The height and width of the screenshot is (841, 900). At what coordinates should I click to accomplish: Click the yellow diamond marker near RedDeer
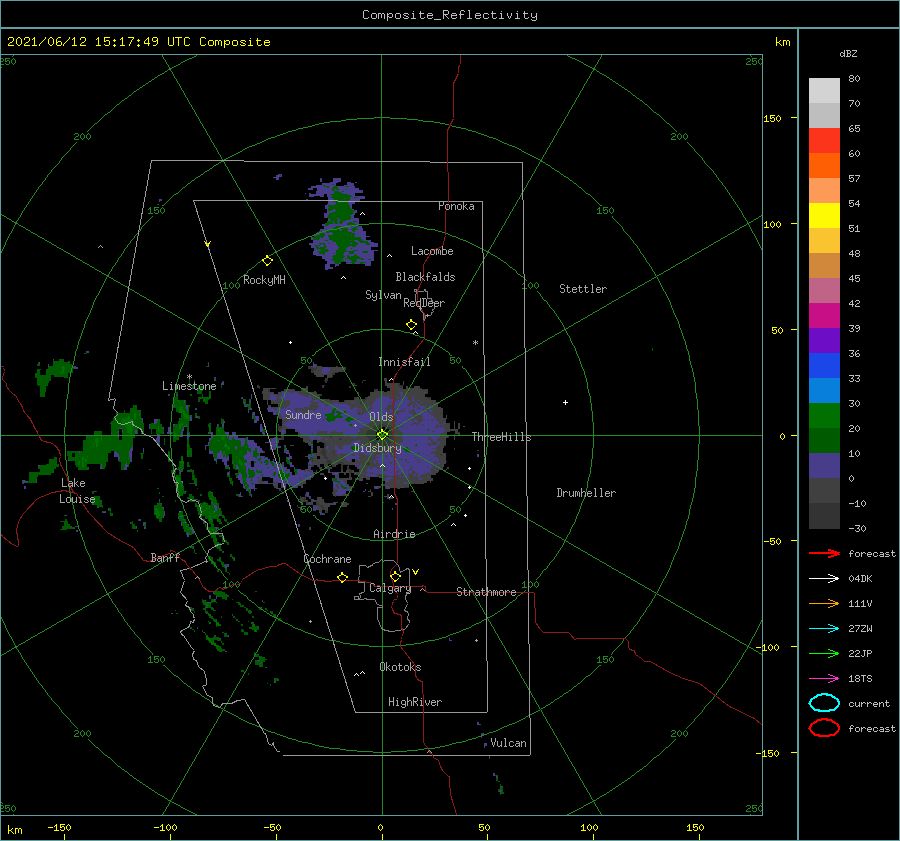click(x=412, y=325)
